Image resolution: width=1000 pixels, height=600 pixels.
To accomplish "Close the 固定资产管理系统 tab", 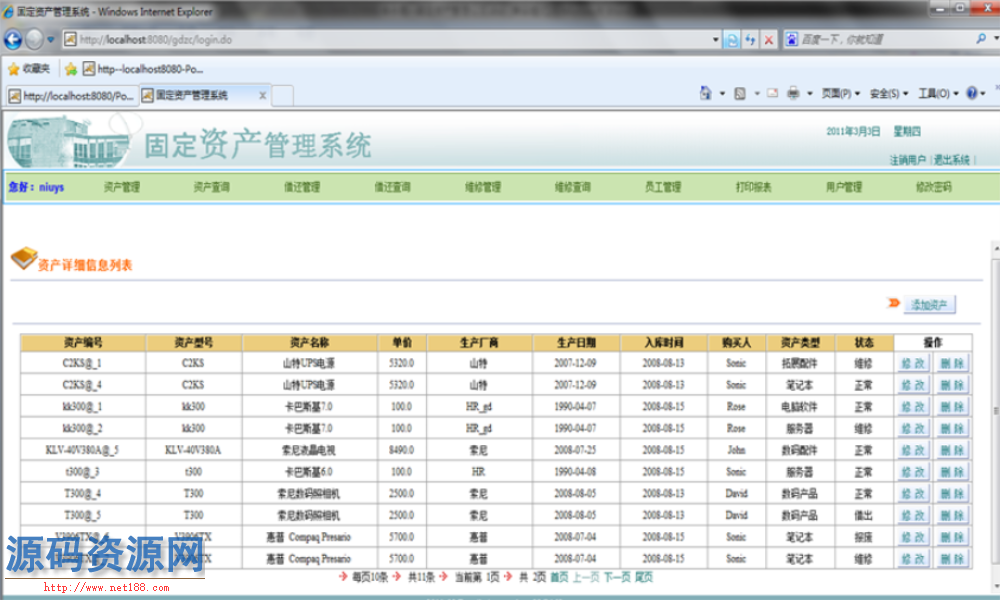I will tap(262, 96).
